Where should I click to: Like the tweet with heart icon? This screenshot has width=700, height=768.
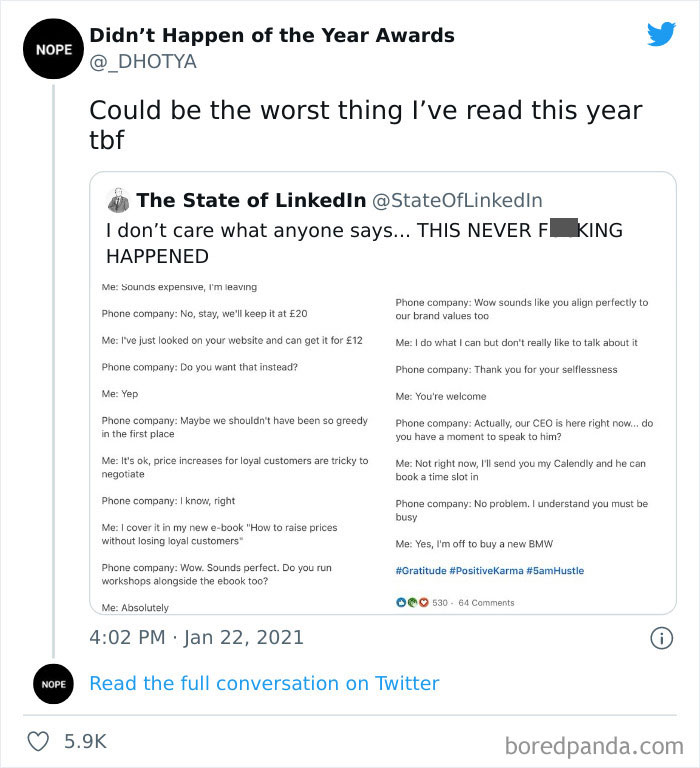39,741
